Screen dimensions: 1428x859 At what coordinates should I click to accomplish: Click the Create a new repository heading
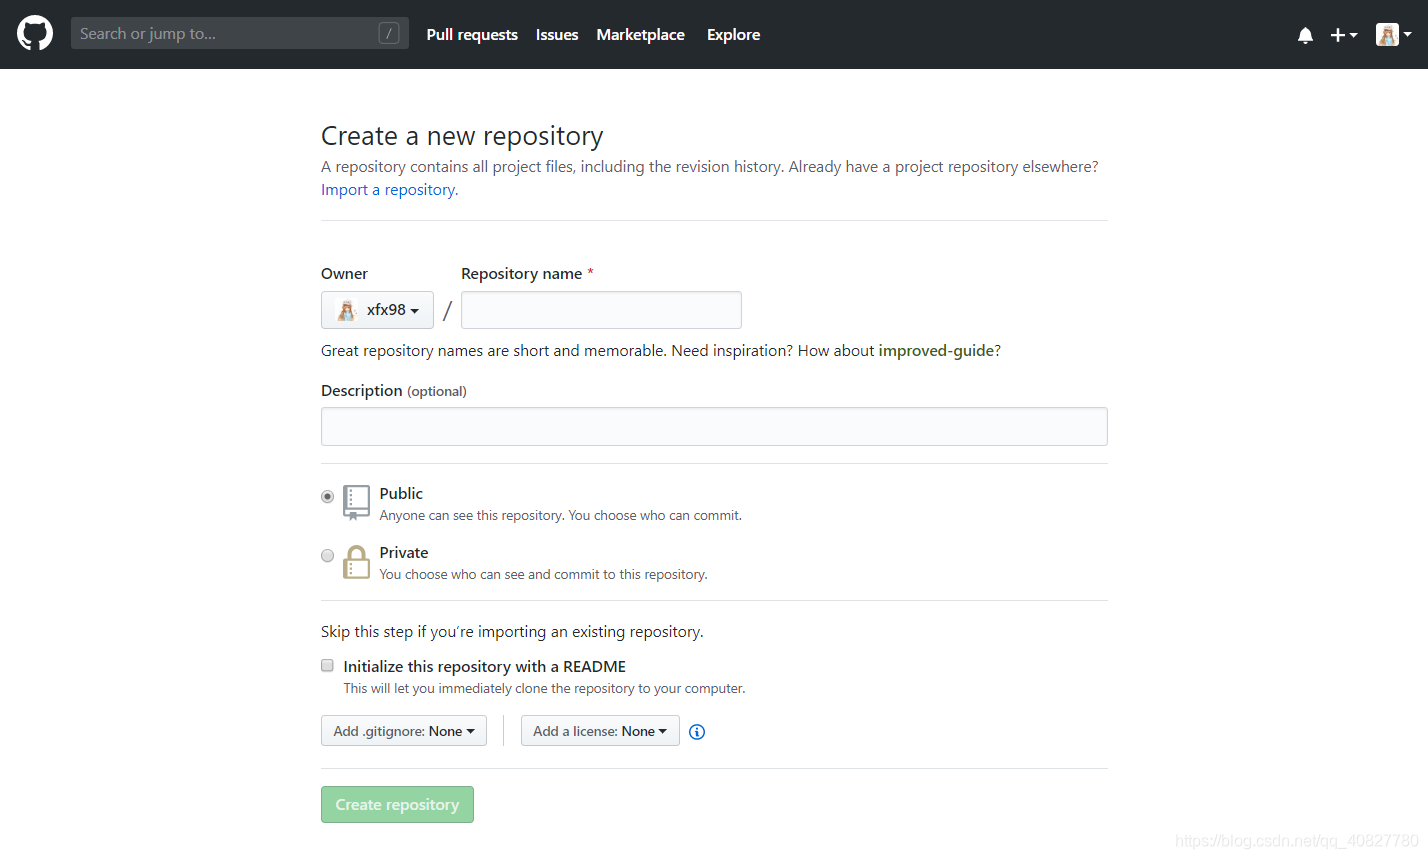tap(462, 136)
